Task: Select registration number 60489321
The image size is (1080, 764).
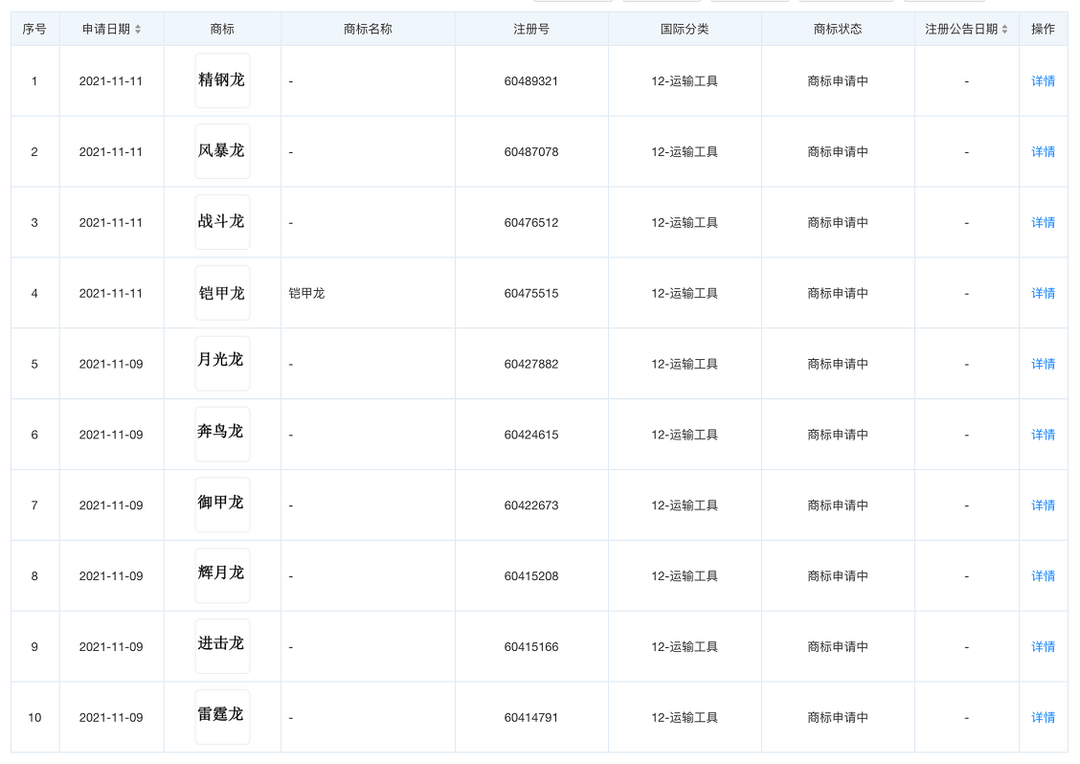Action: coord(531,81)
